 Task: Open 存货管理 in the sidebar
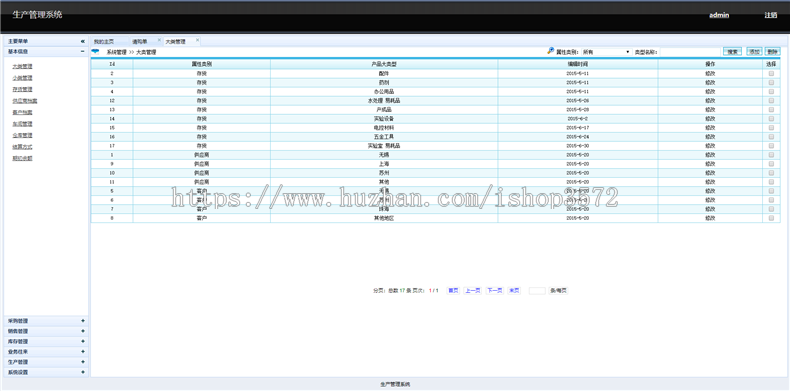[22, 89]
